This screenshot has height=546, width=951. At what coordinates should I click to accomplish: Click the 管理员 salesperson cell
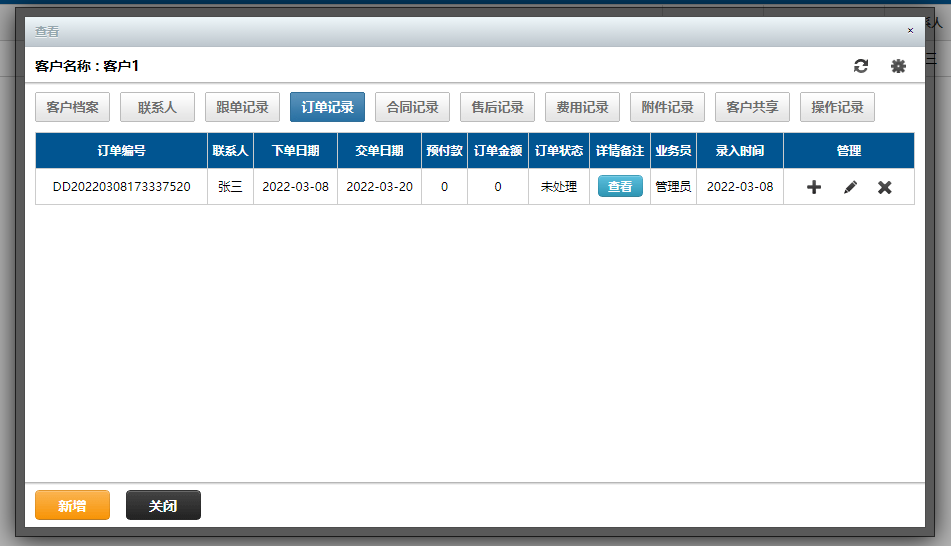point(673,187)
